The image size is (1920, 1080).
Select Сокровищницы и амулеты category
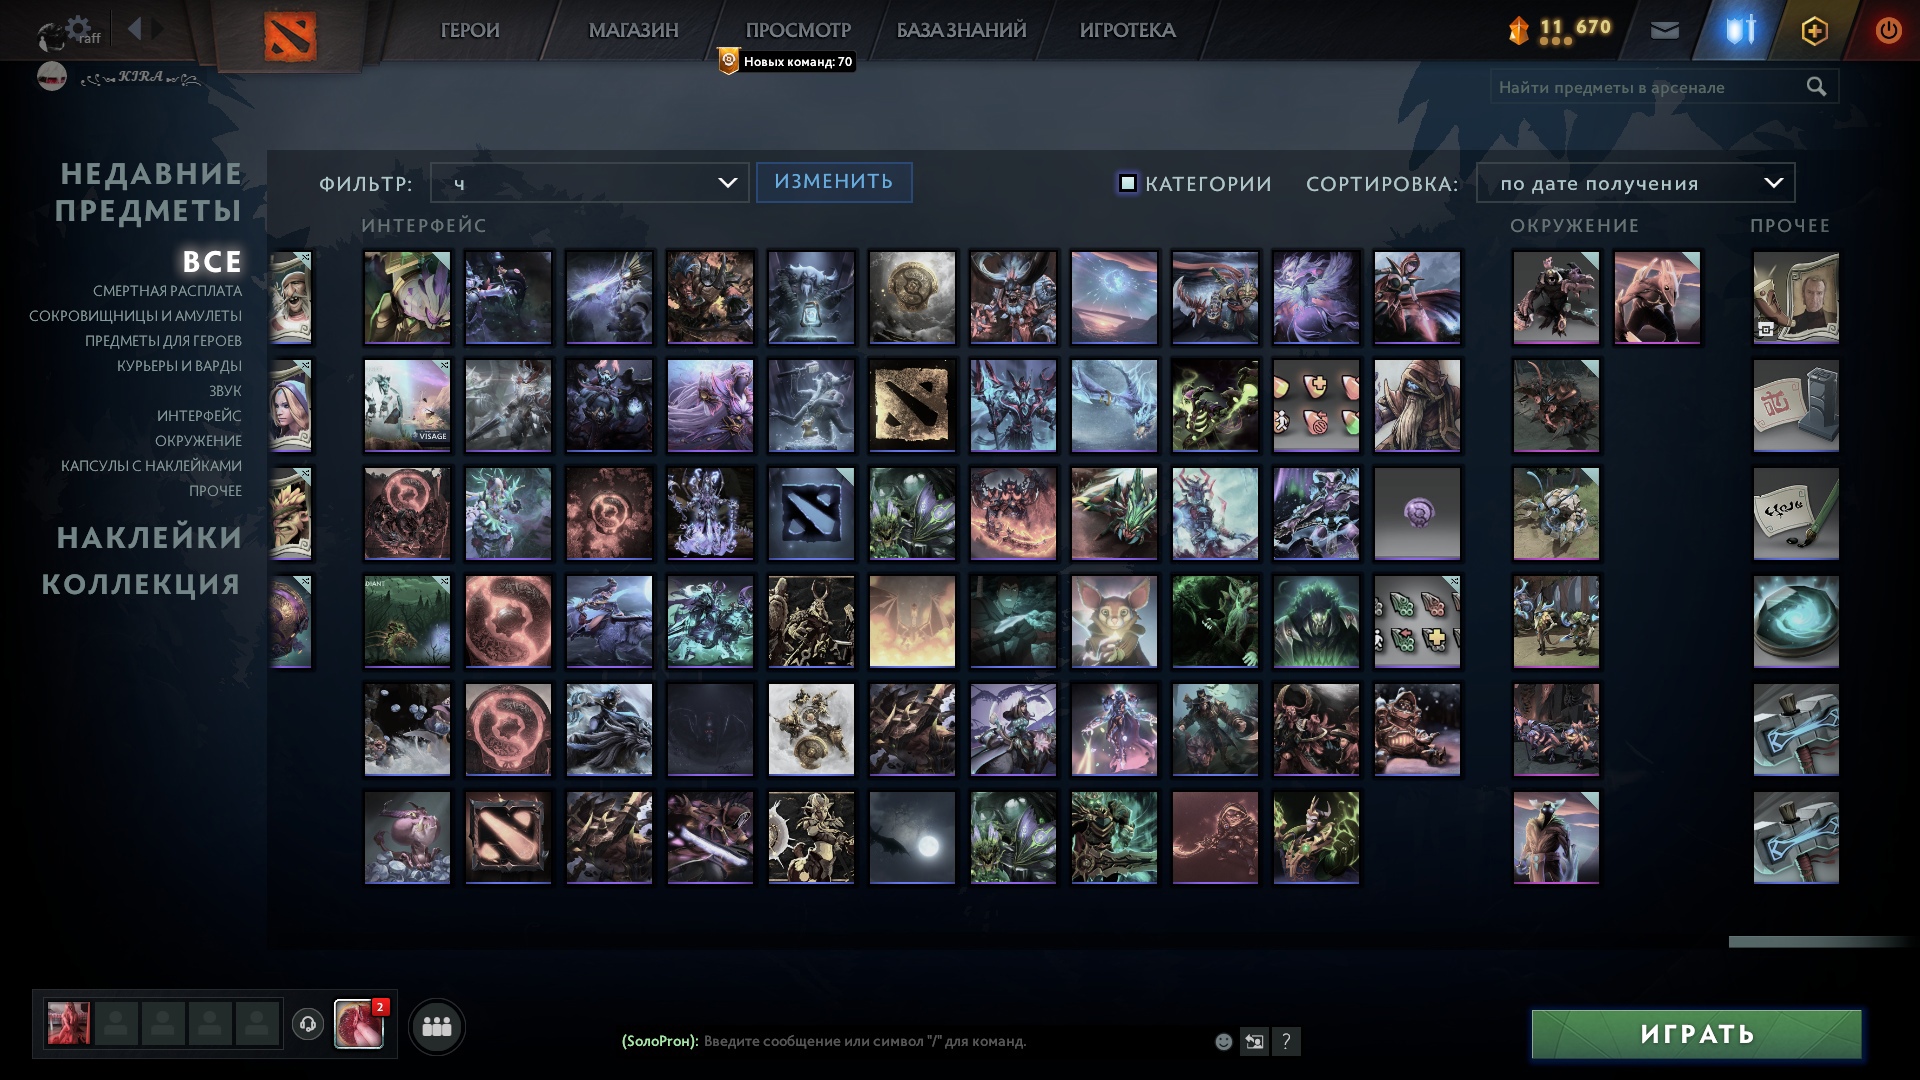pyautogui.click(x=135, y=316)
